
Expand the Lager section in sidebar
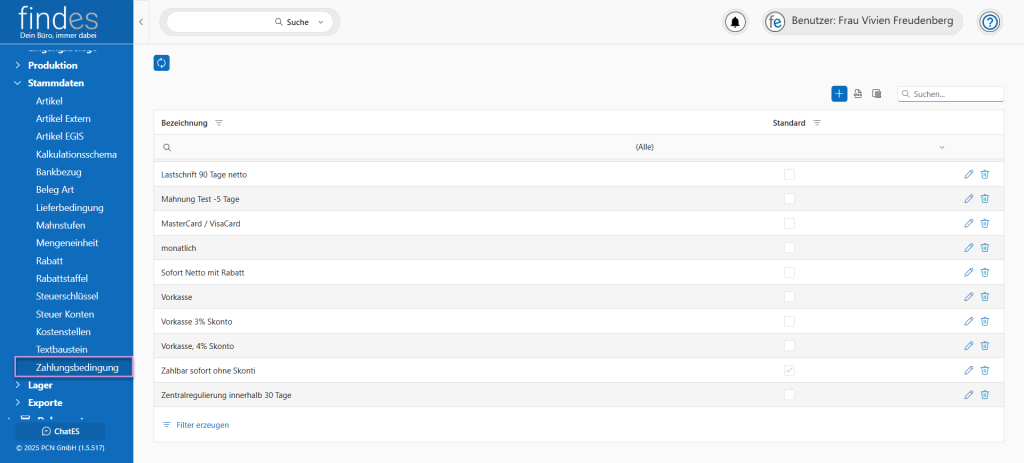point(18,385)
